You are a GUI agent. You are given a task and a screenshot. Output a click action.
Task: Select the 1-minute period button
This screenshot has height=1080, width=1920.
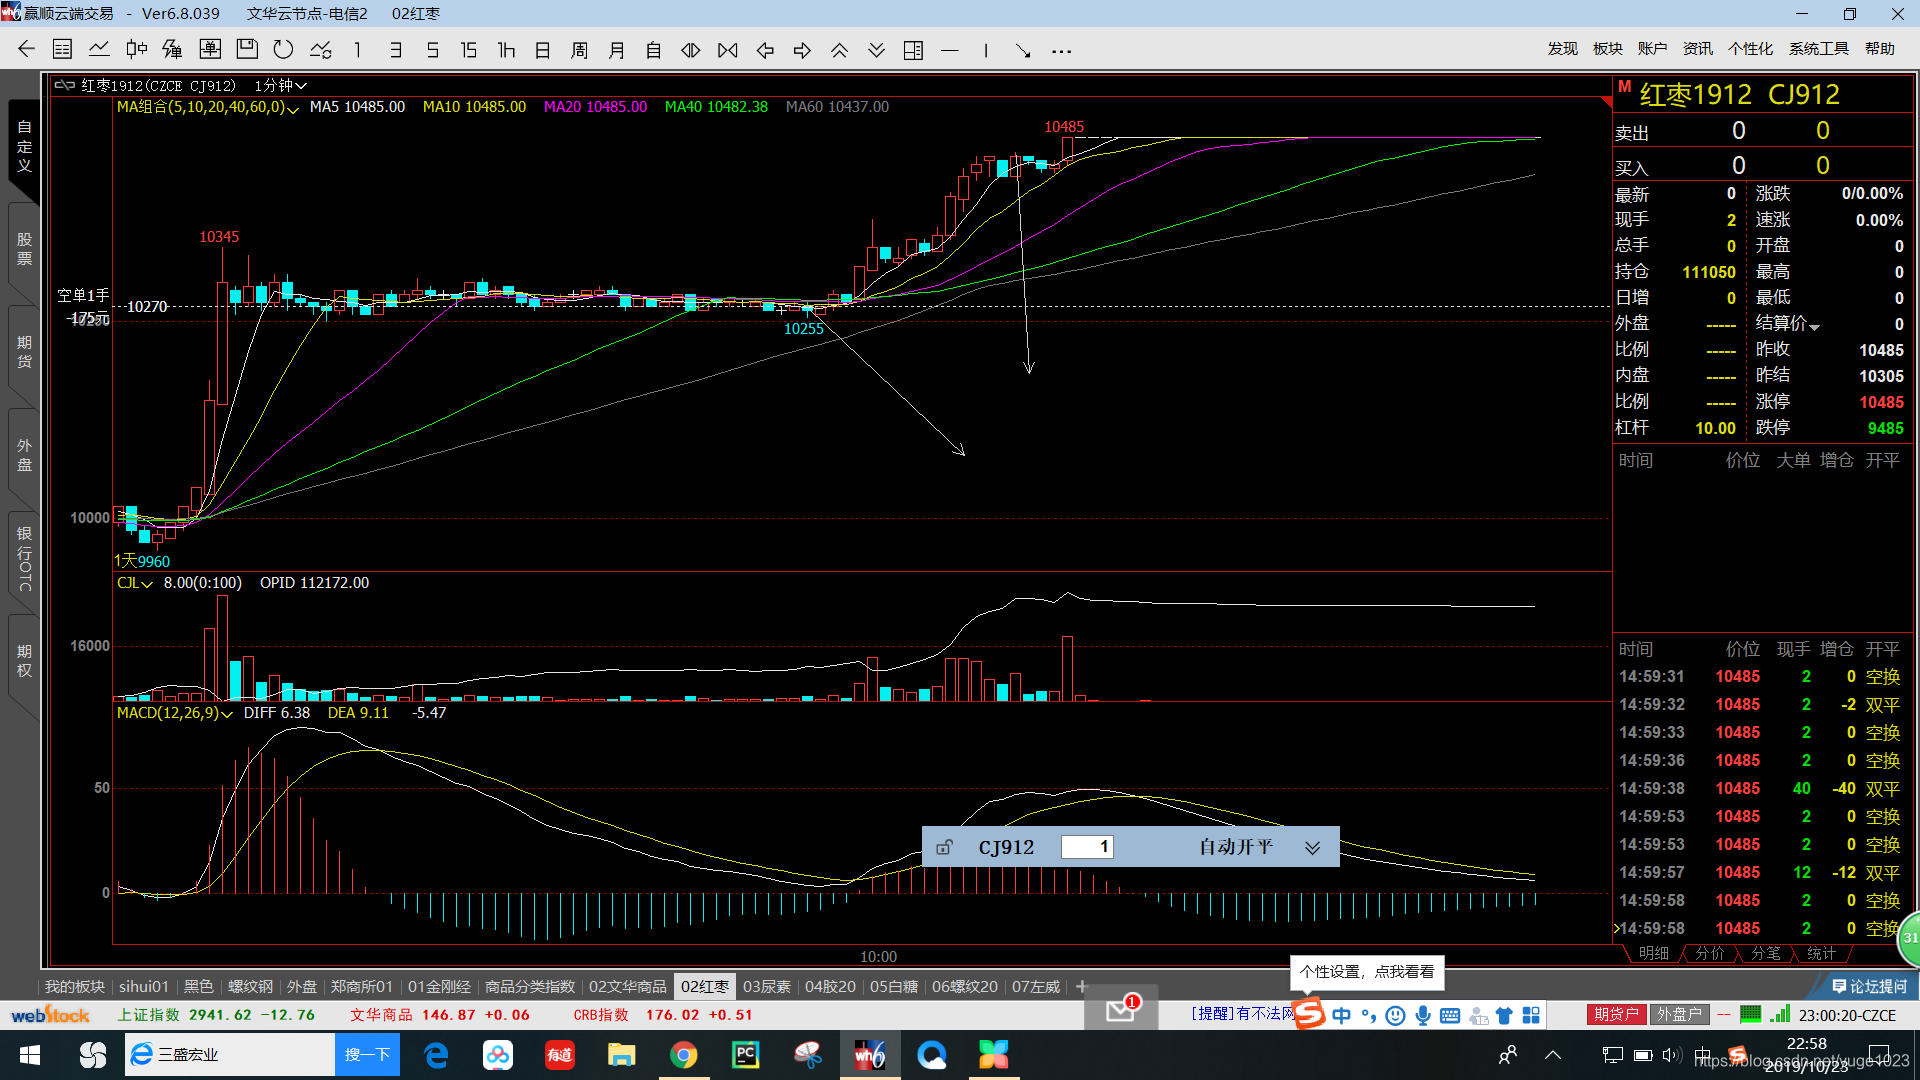pyautogui.click(x=358, y=49)
